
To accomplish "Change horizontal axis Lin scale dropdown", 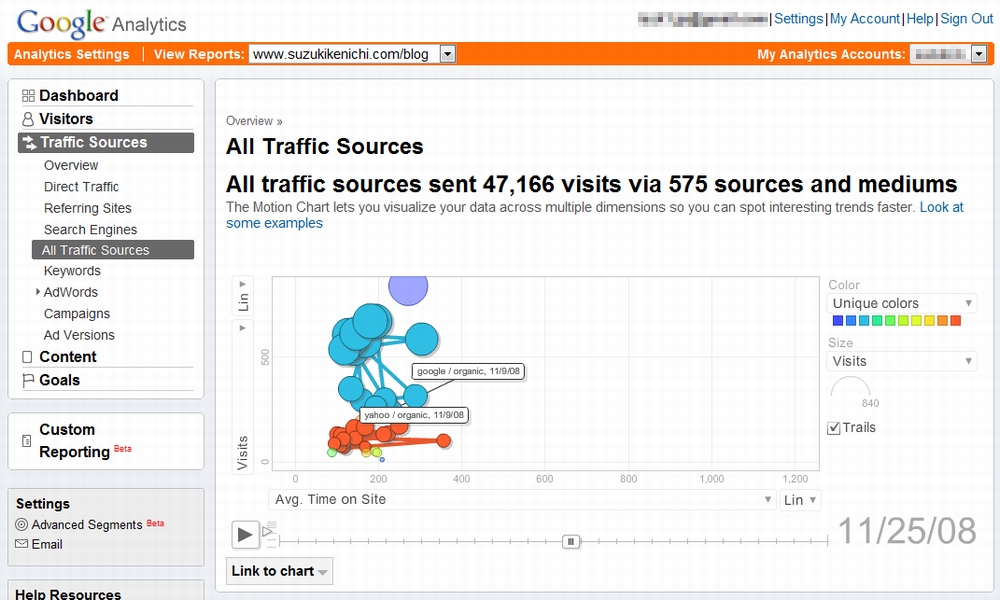I will (800, 500).
